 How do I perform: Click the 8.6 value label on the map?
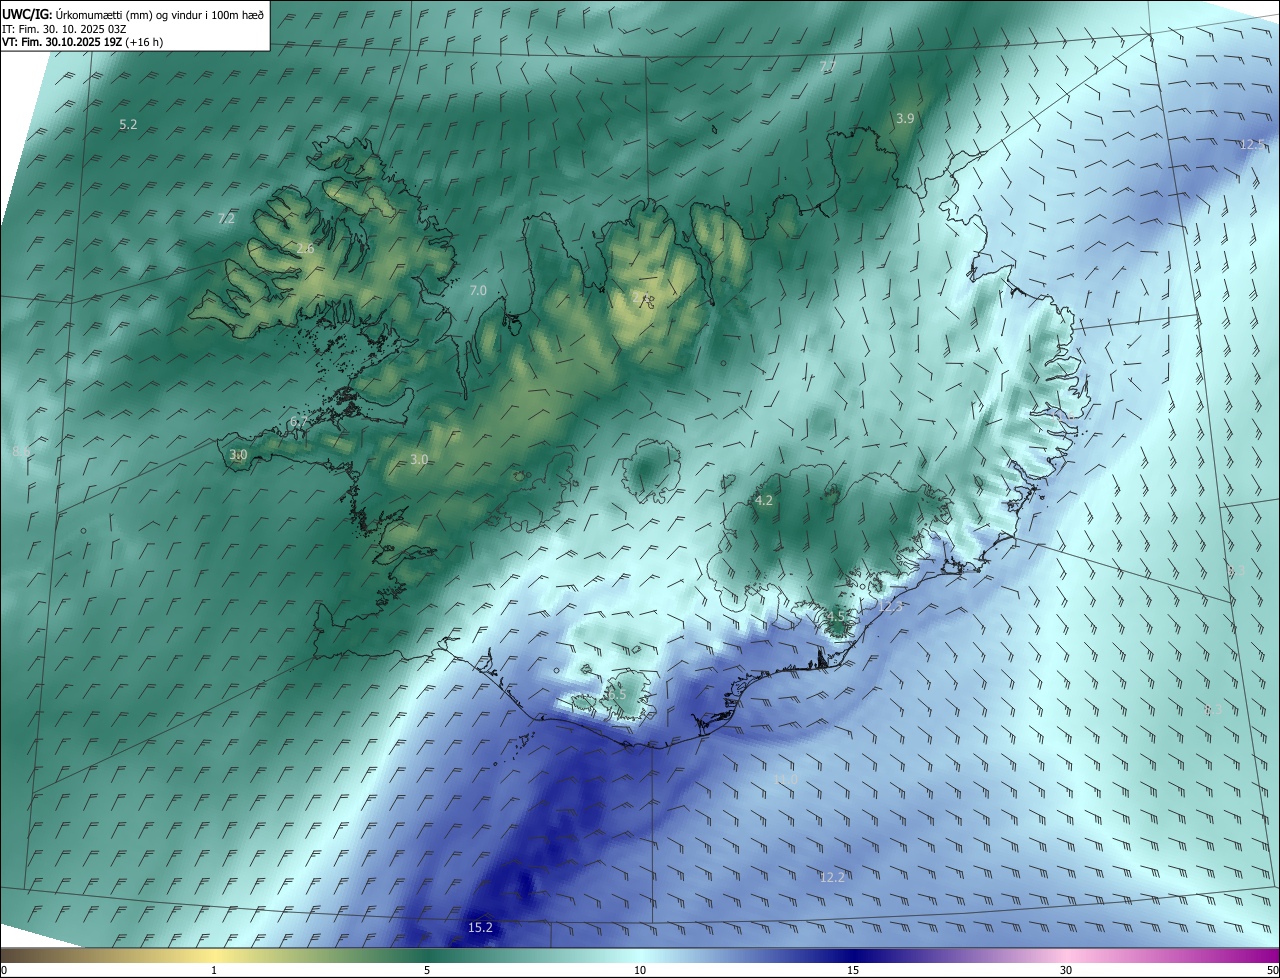(x=21, y=452)
